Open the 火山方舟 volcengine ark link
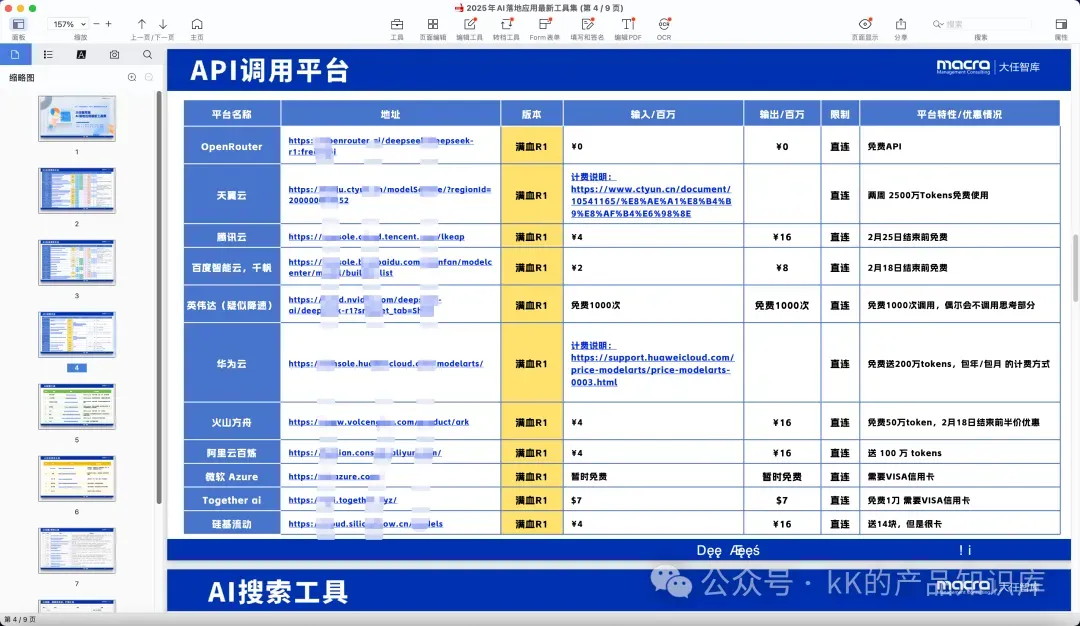 point(378,422)
